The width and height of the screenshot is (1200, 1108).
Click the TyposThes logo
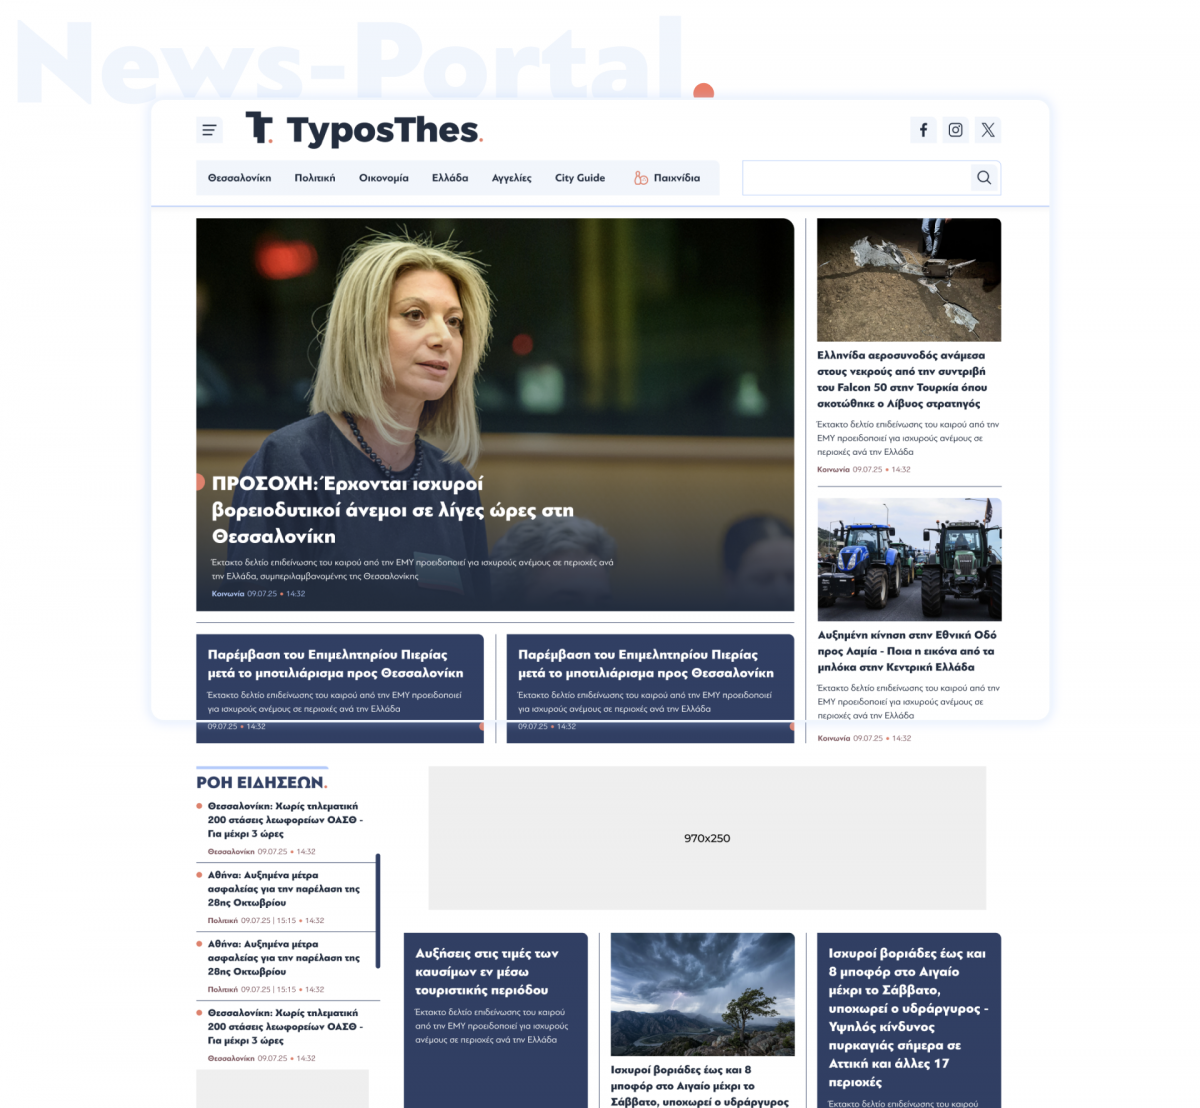364,129
